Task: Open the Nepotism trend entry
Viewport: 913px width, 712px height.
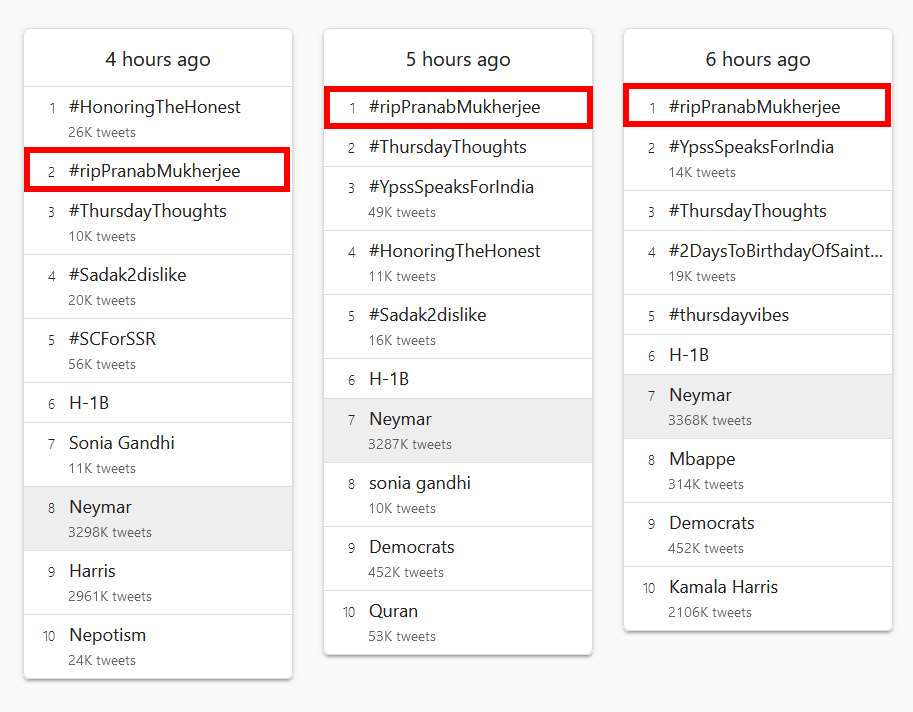Action: pos(107,635)
